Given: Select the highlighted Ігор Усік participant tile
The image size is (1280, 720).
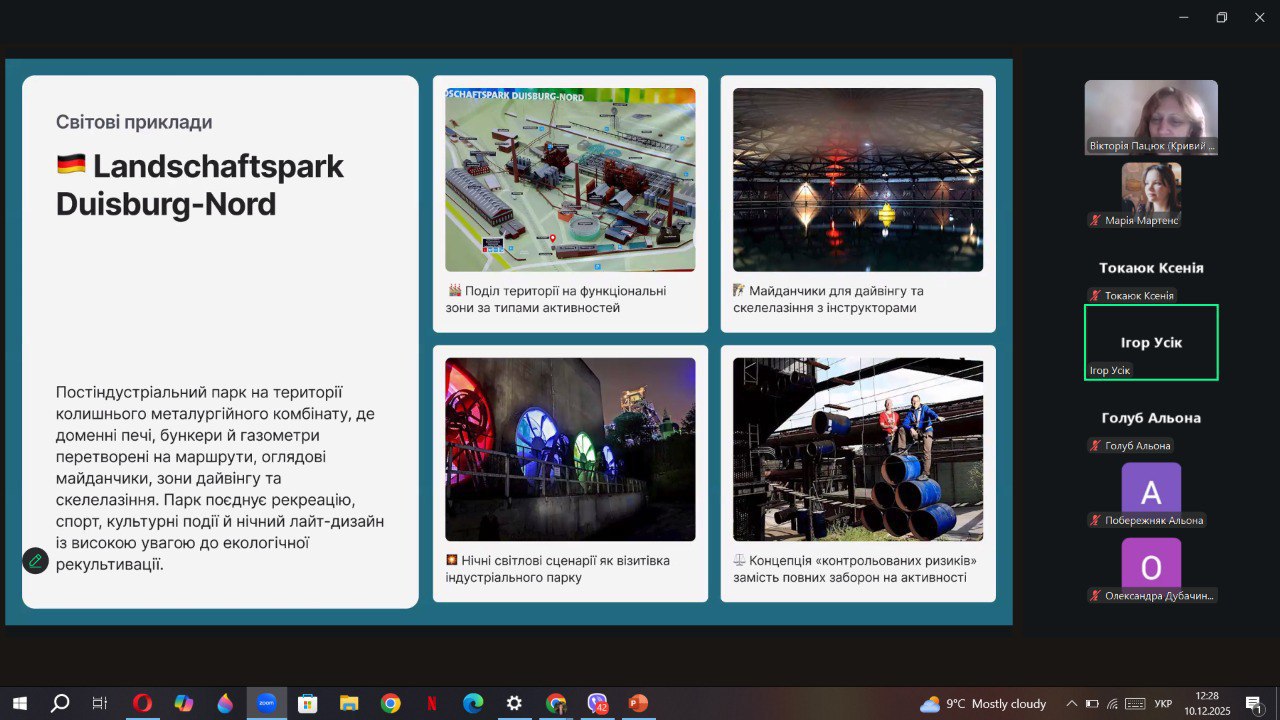Looking at the screenshot, I should [1151, 342].
